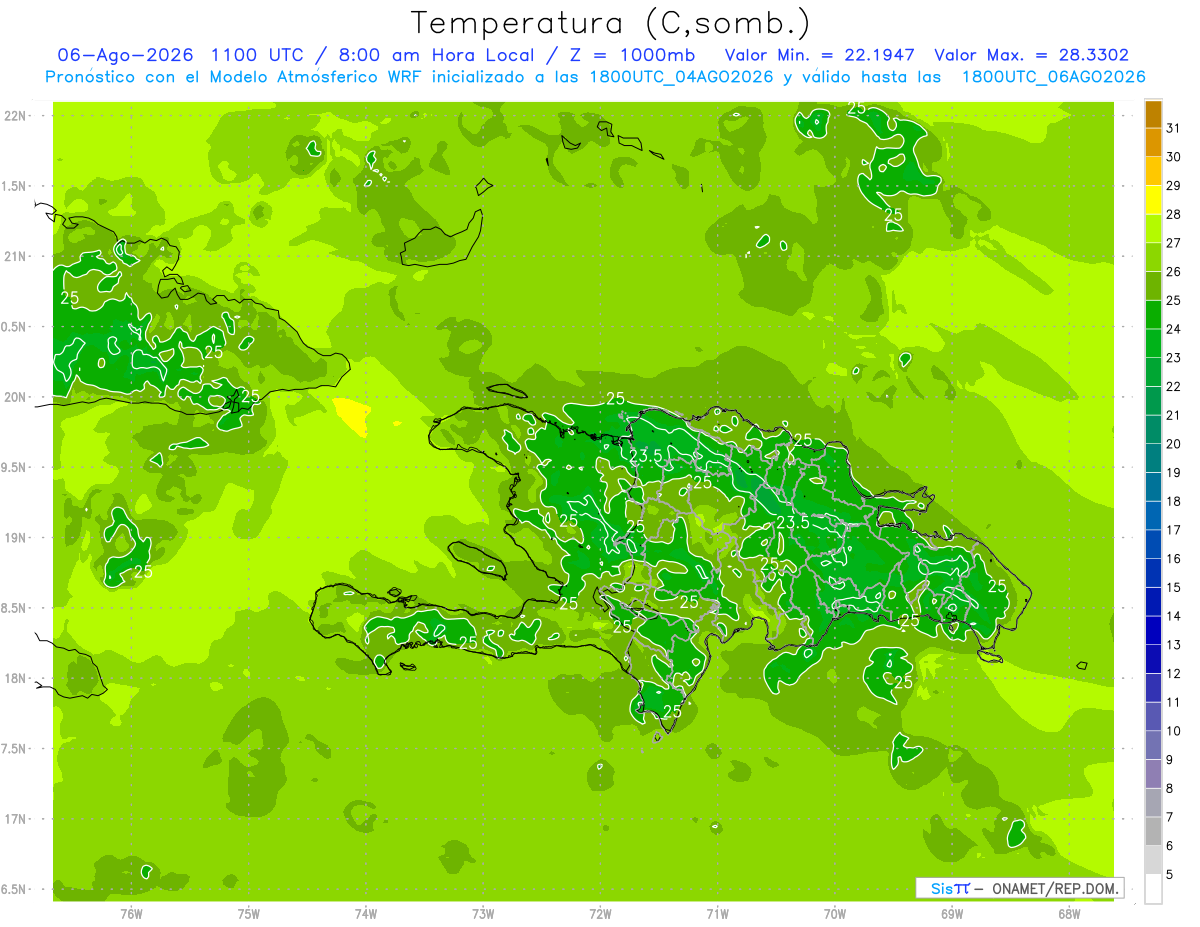
Task: Click the "71W" longitude label
Action: pyautogui.click(x=717, y=913)
